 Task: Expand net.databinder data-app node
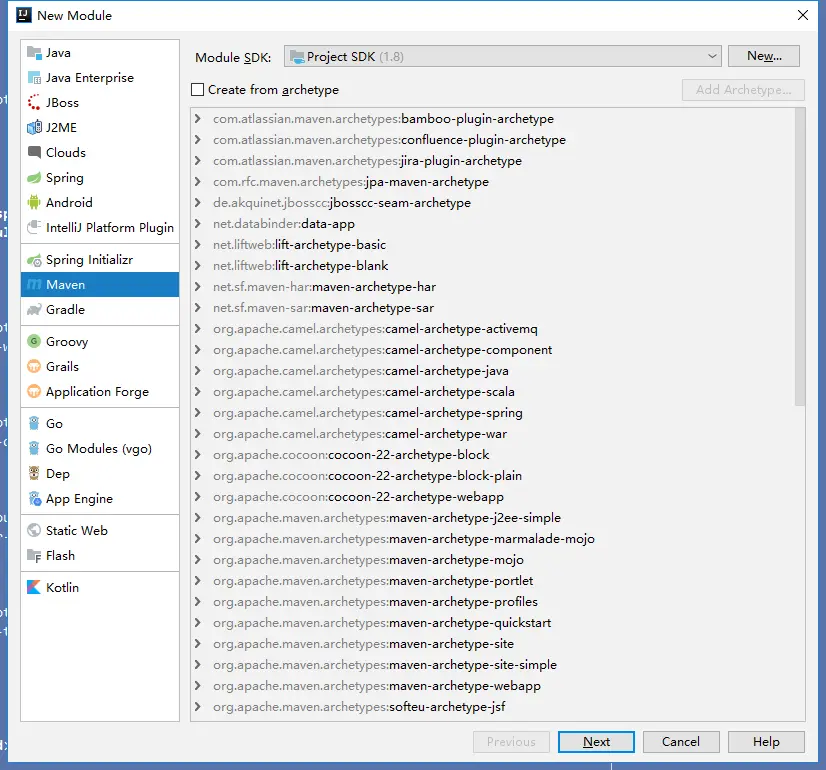pos(198,224)
